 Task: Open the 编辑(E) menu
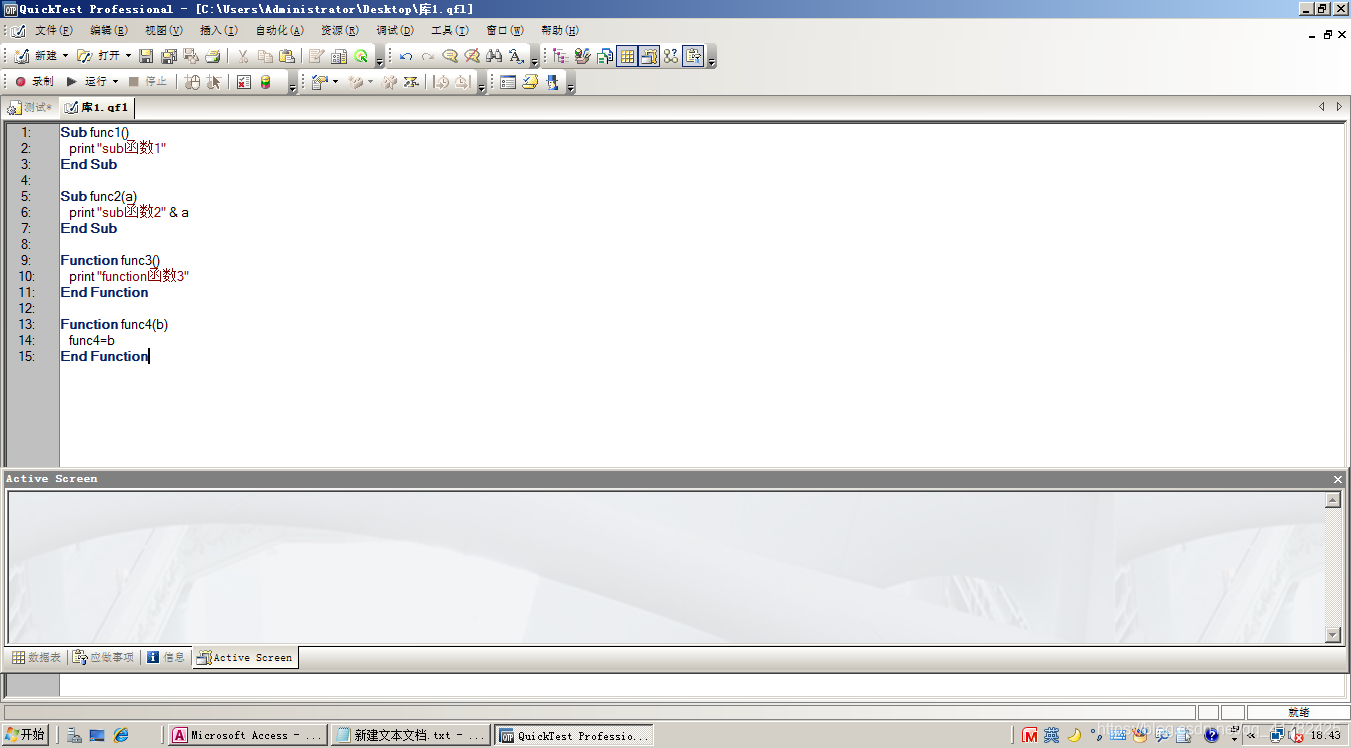point(108,30)
